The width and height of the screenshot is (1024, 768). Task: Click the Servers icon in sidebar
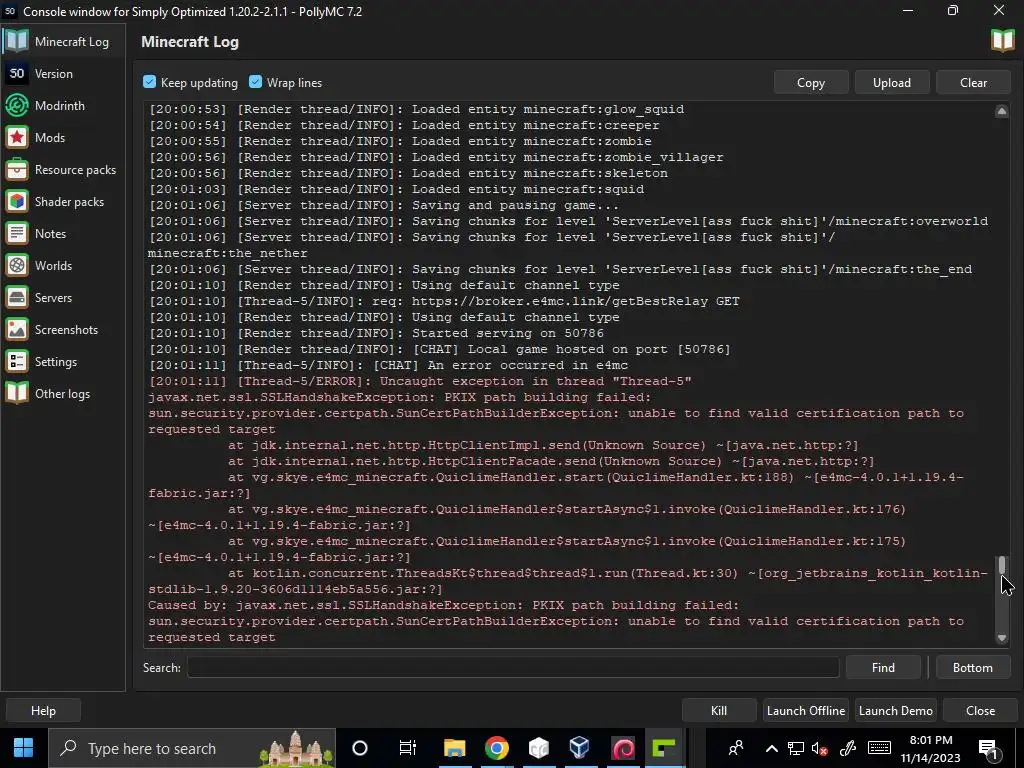(x=17, y=297)
